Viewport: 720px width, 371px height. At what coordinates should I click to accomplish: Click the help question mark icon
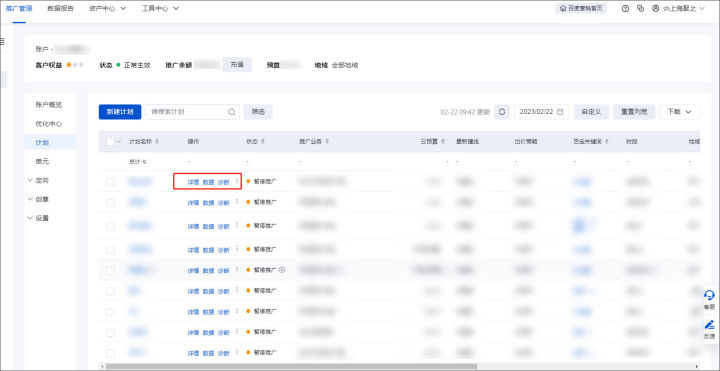coord(625,9)
